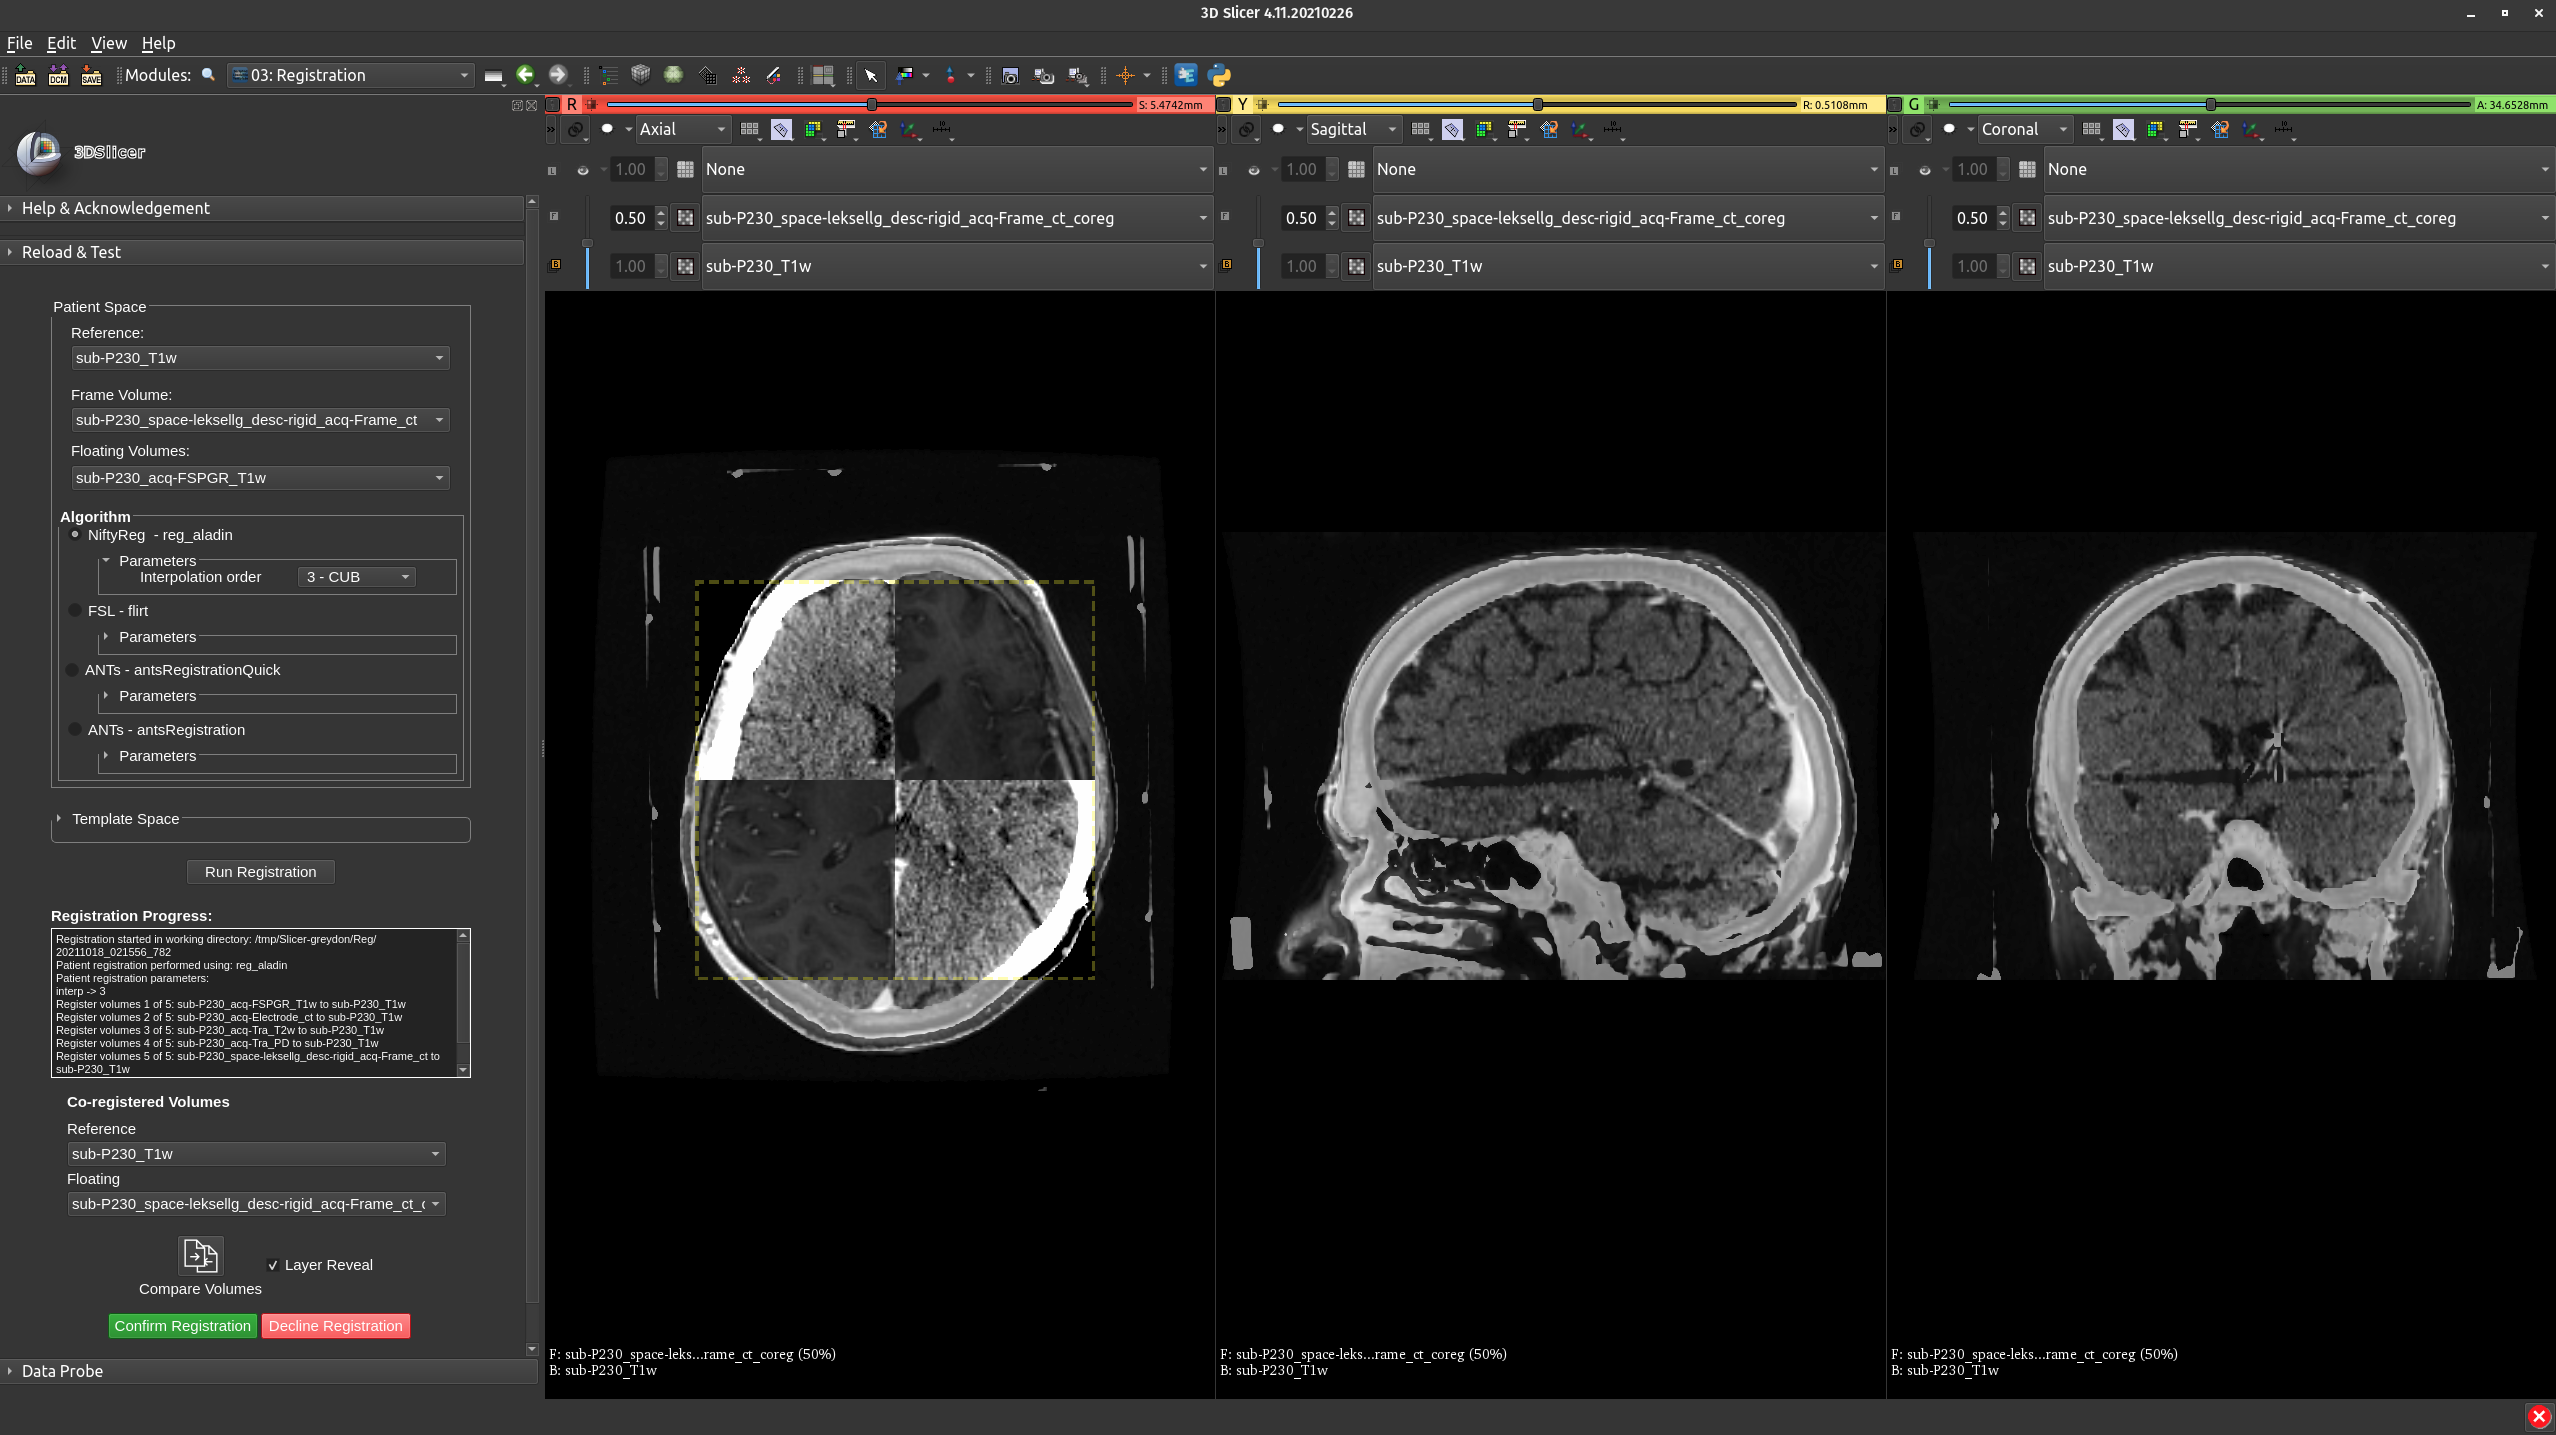Click the load DATA toolbar icon
The height and width of the screenshot is (1435, 2556).
(26, 75)
